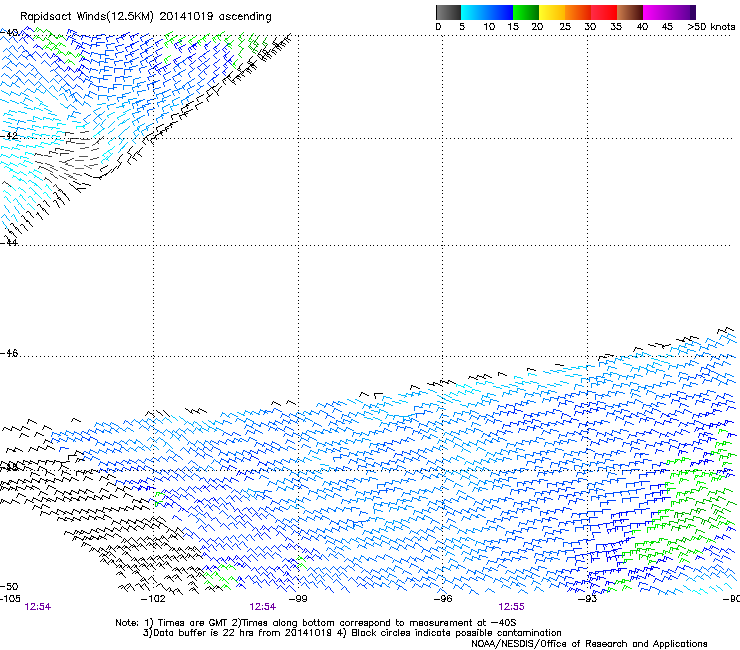The width and height of the screenshot is (740, 650).
Task: Pick the yellow 20–25 knot legend swatch
Action: point(552,12)
